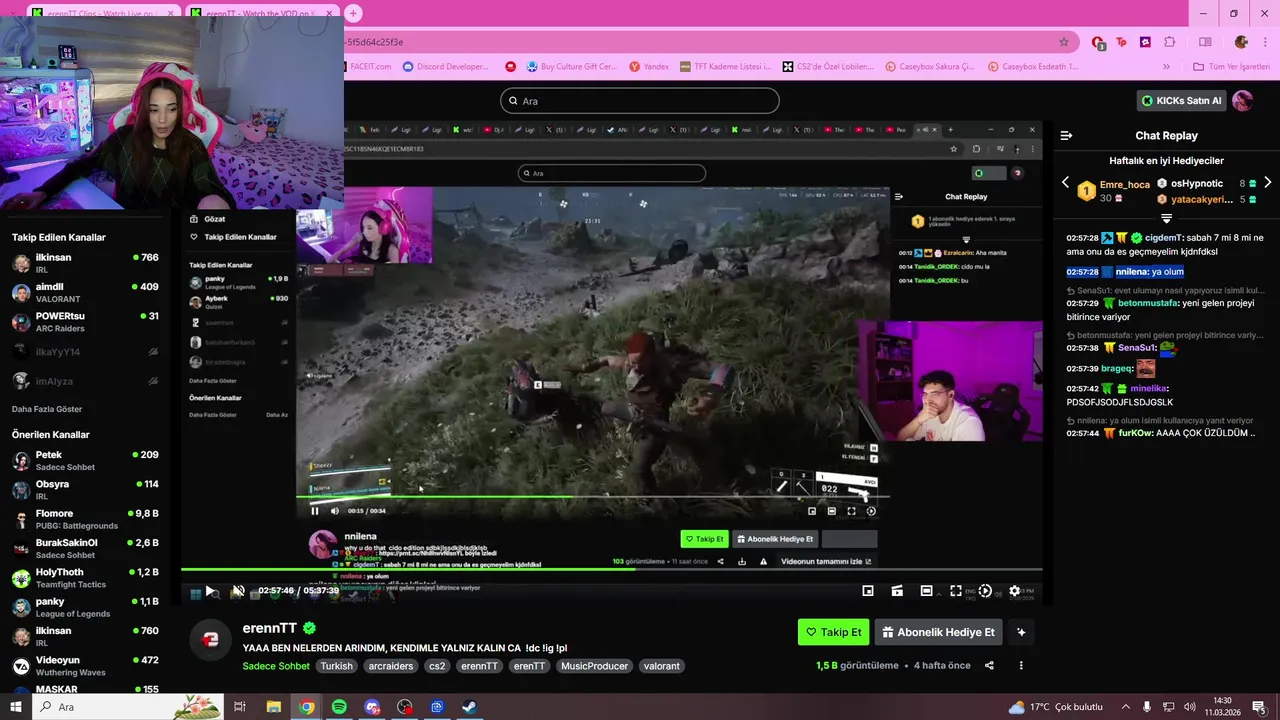Open the VOD player settings gear
This screenshot has height=720, width=1280.
coord(1015,591)
